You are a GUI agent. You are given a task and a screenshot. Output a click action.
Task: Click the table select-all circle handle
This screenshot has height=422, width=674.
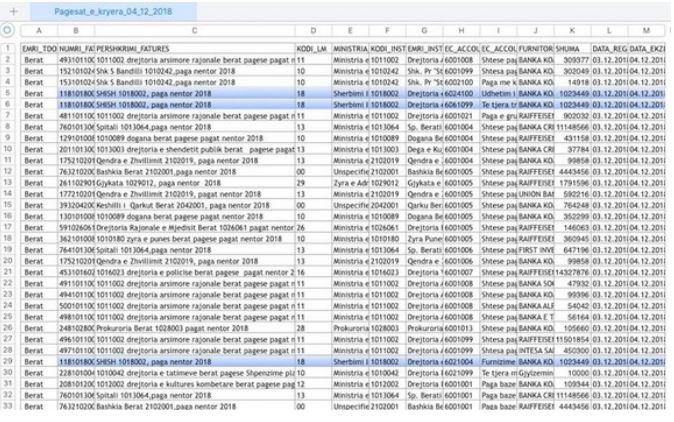(7, 30)
